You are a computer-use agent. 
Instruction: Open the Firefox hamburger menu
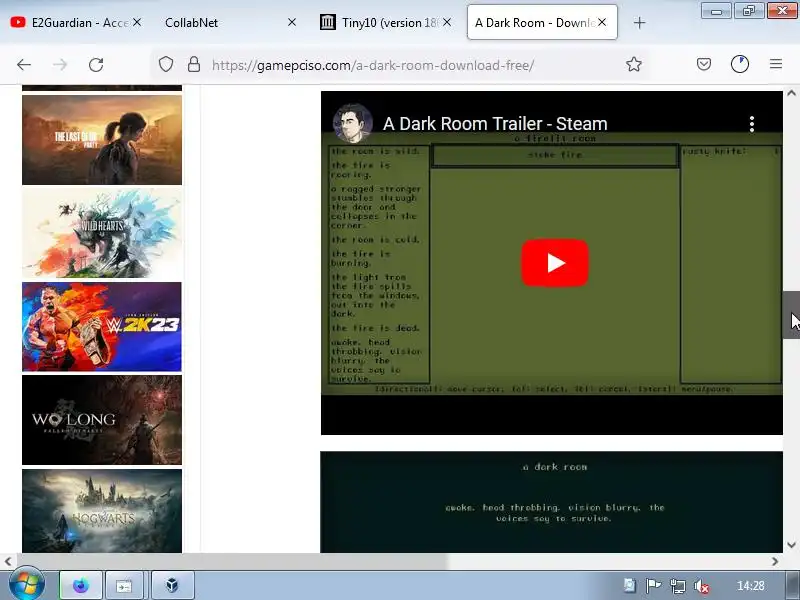tap(776, 64)
